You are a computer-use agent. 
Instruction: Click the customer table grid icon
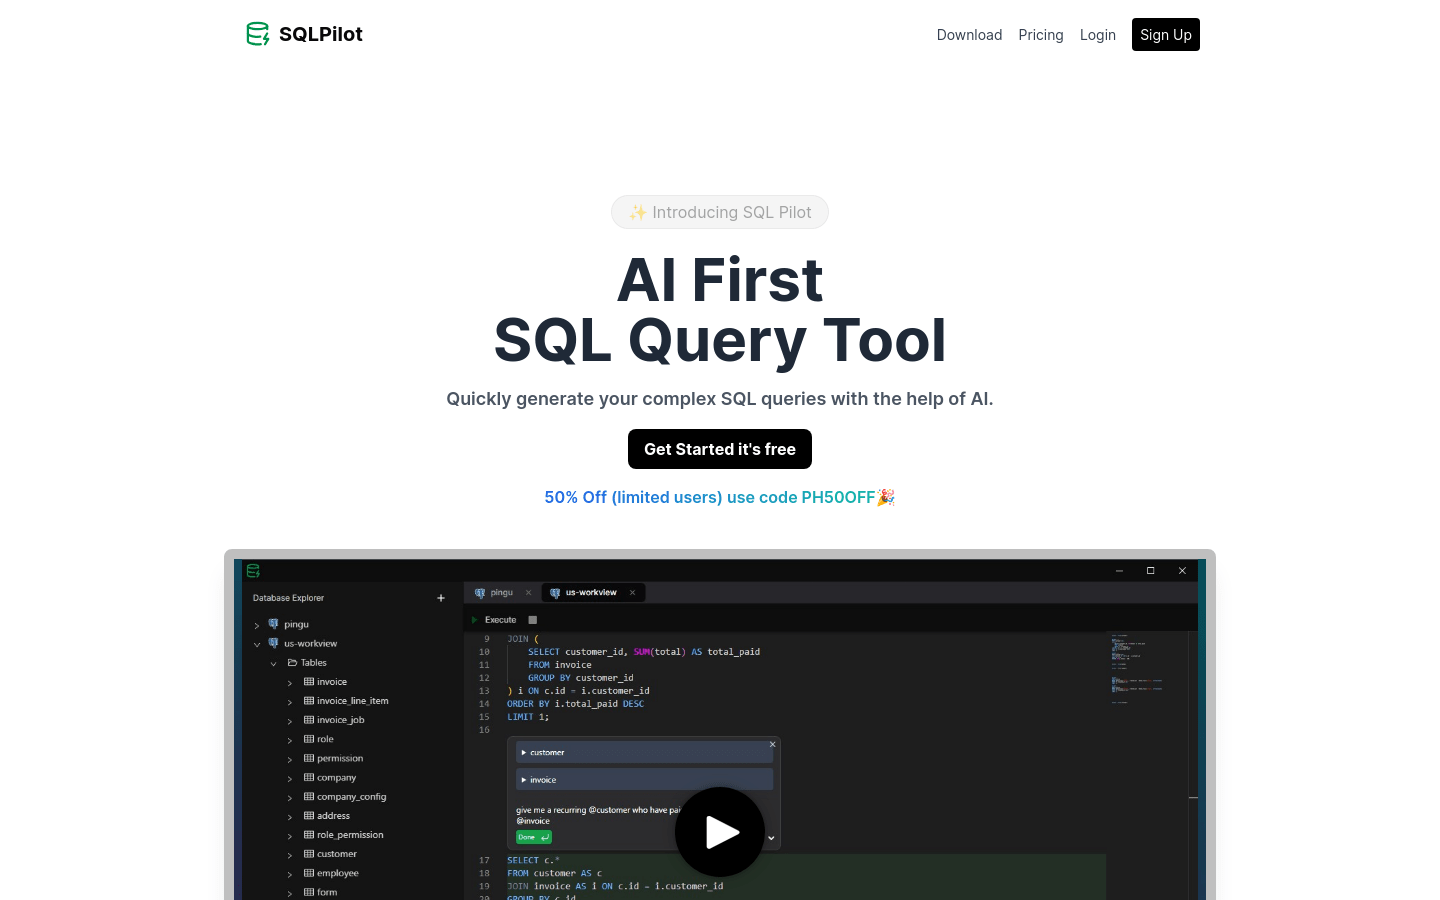click(x=309, y=853)
